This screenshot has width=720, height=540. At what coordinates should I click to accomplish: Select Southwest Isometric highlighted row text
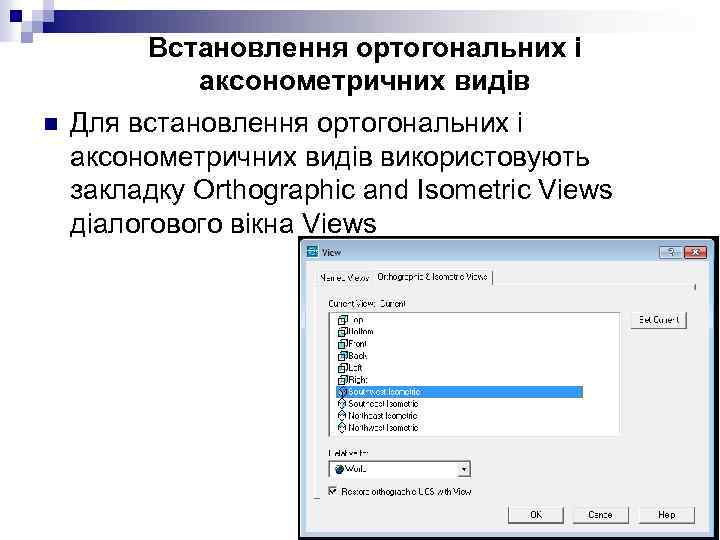point(384,392)
